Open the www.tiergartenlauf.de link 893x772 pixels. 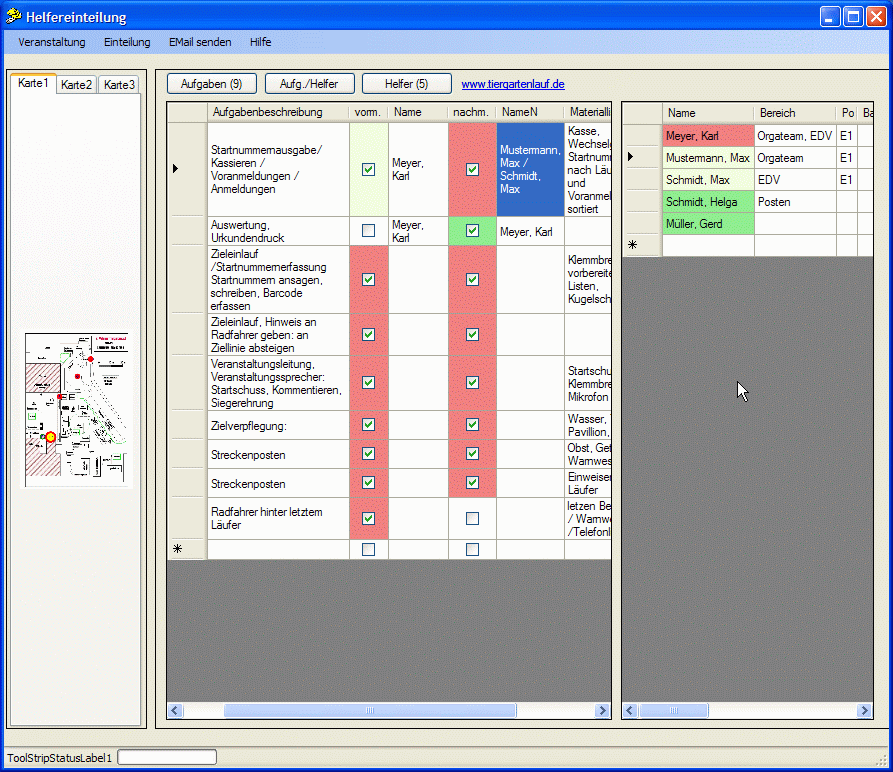click(513, 85)
